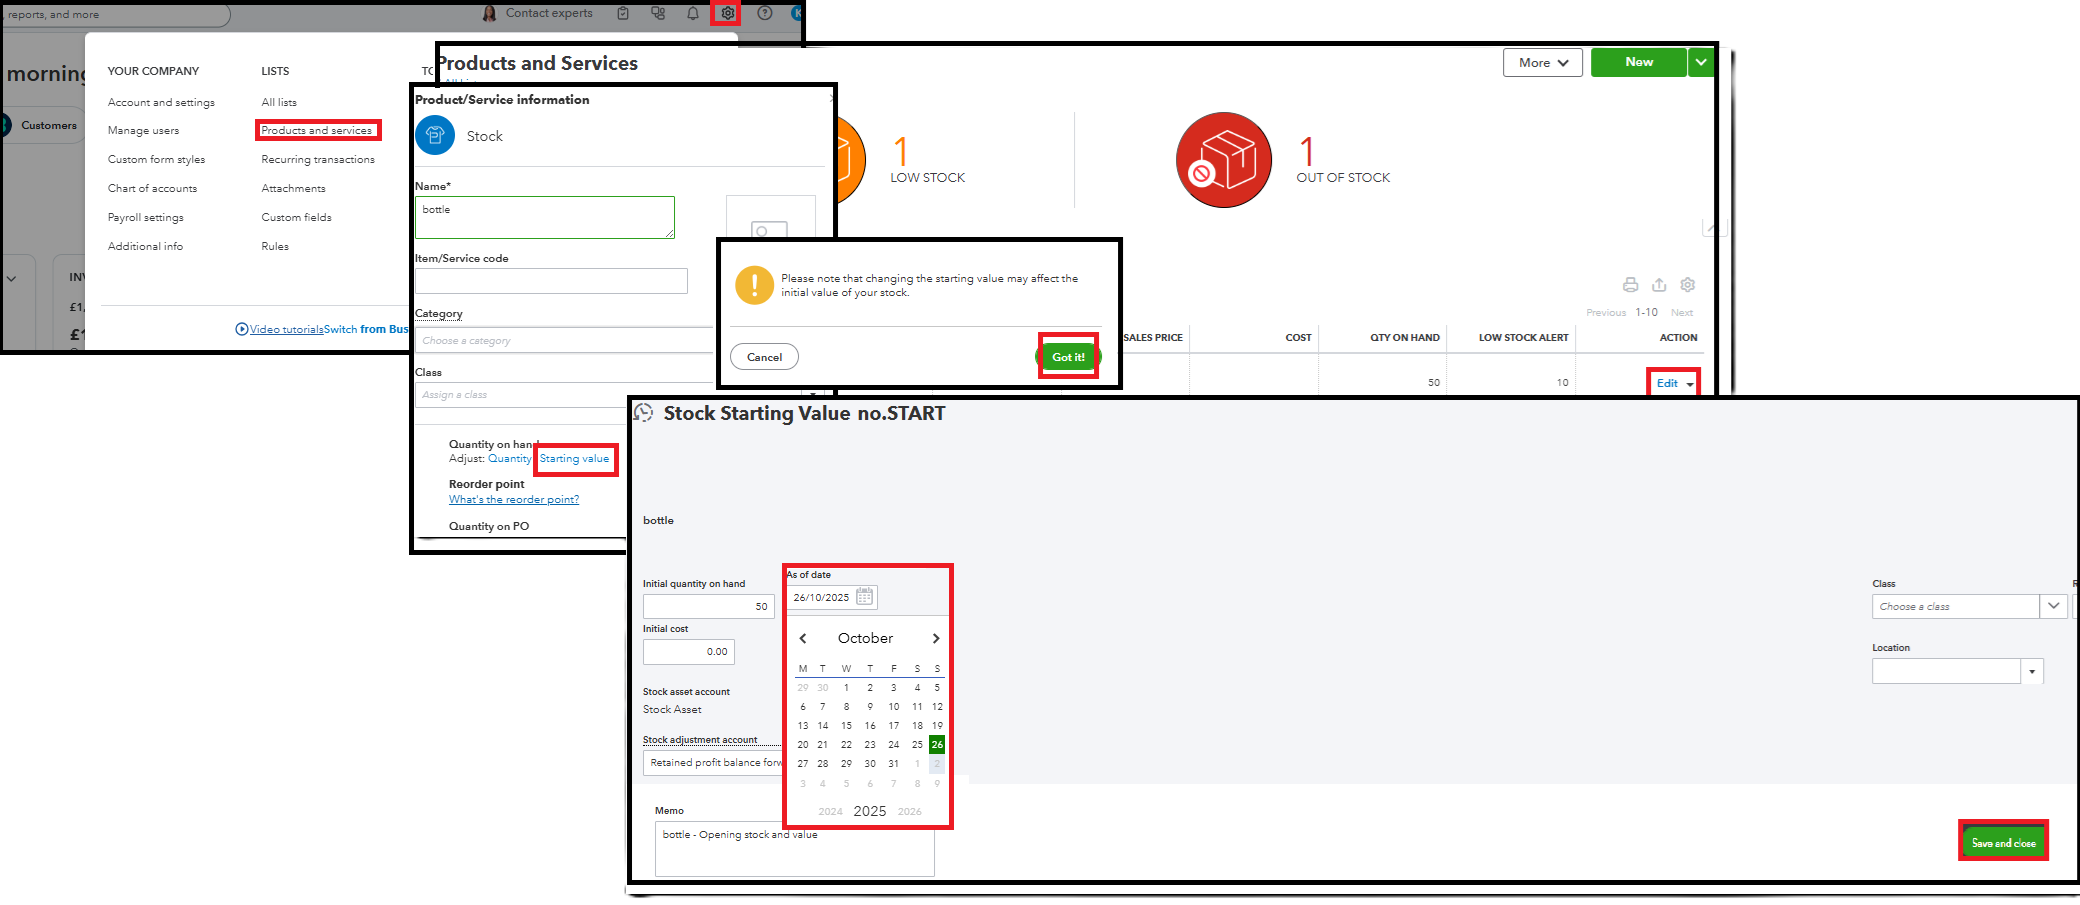Click the clipboard tasks icon in top bar
This screenshot has width=2080, height=905.
click(x=623, y=13)
